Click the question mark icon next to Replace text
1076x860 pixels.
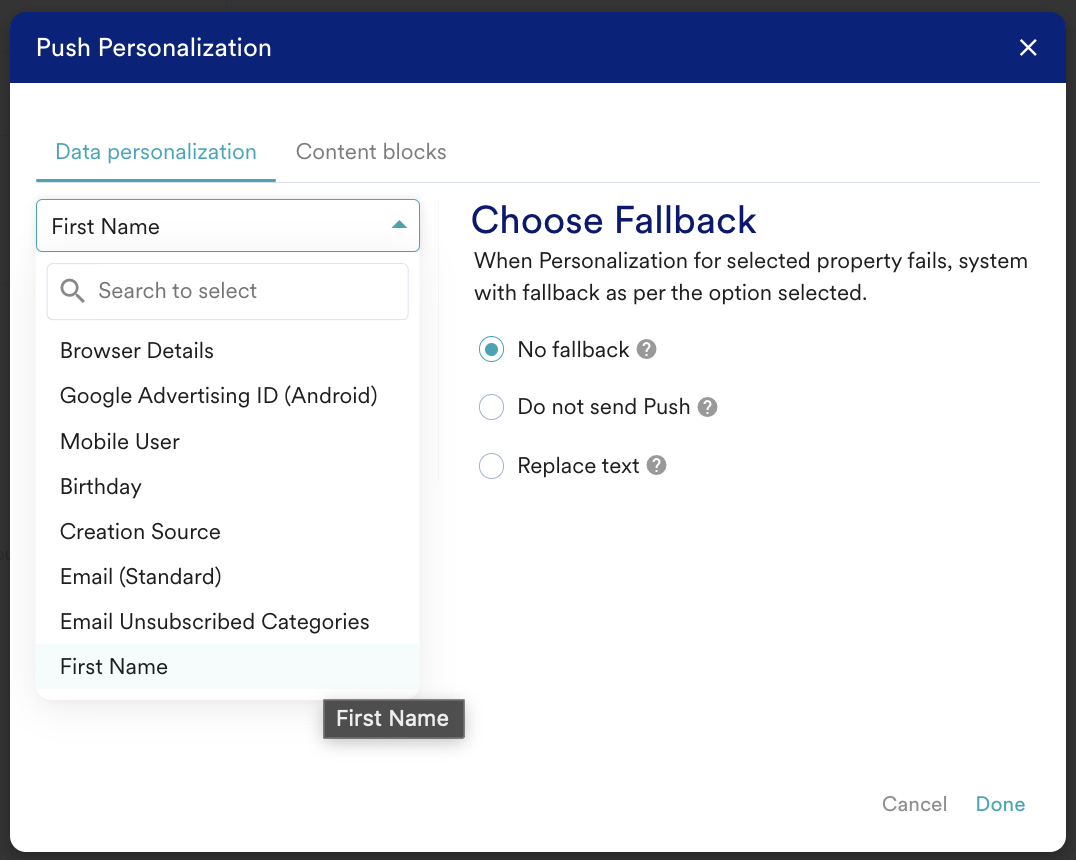tap(657, 465)
